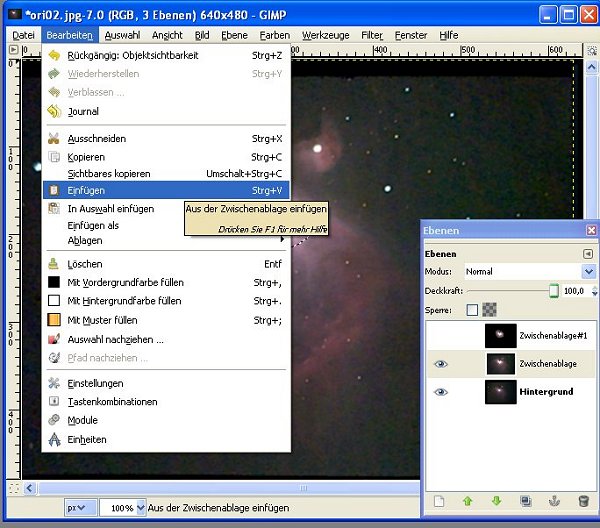Viewport: 600px width, 528px height.
Task: Select Mit Muster füllen pattern swatch
Action: coord(54,320)
